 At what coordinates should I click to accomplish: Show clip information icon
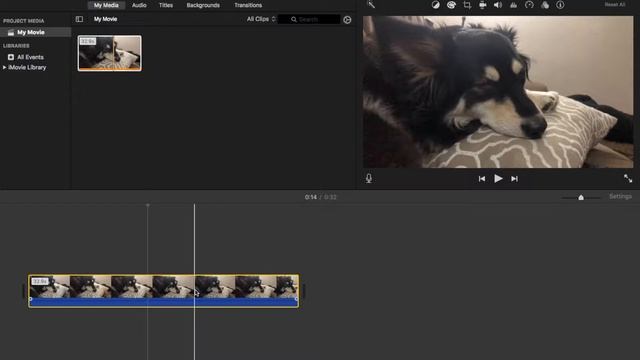560,5
